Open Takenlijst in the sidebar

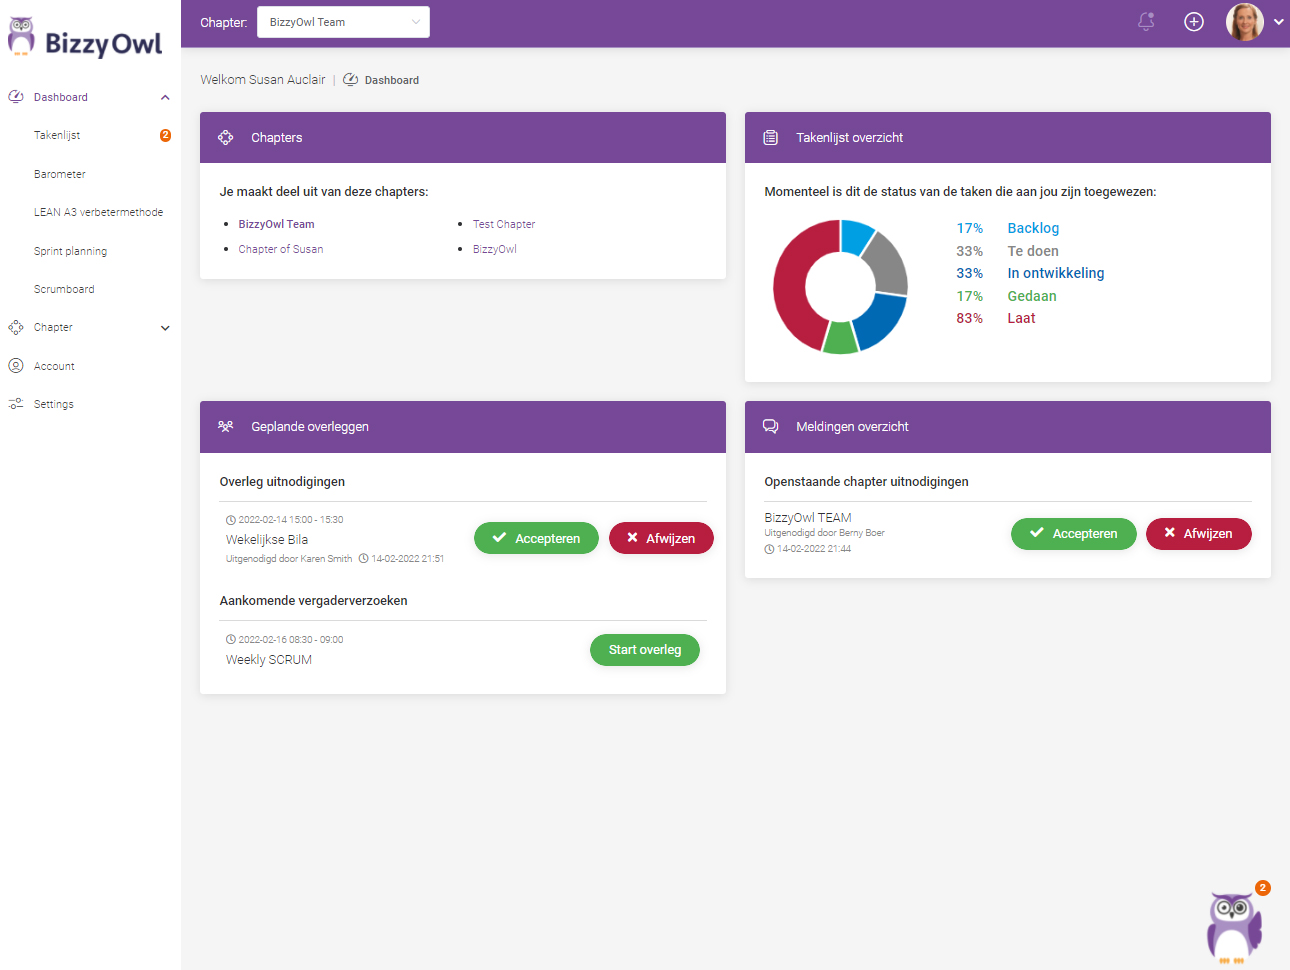coord(57,135)
